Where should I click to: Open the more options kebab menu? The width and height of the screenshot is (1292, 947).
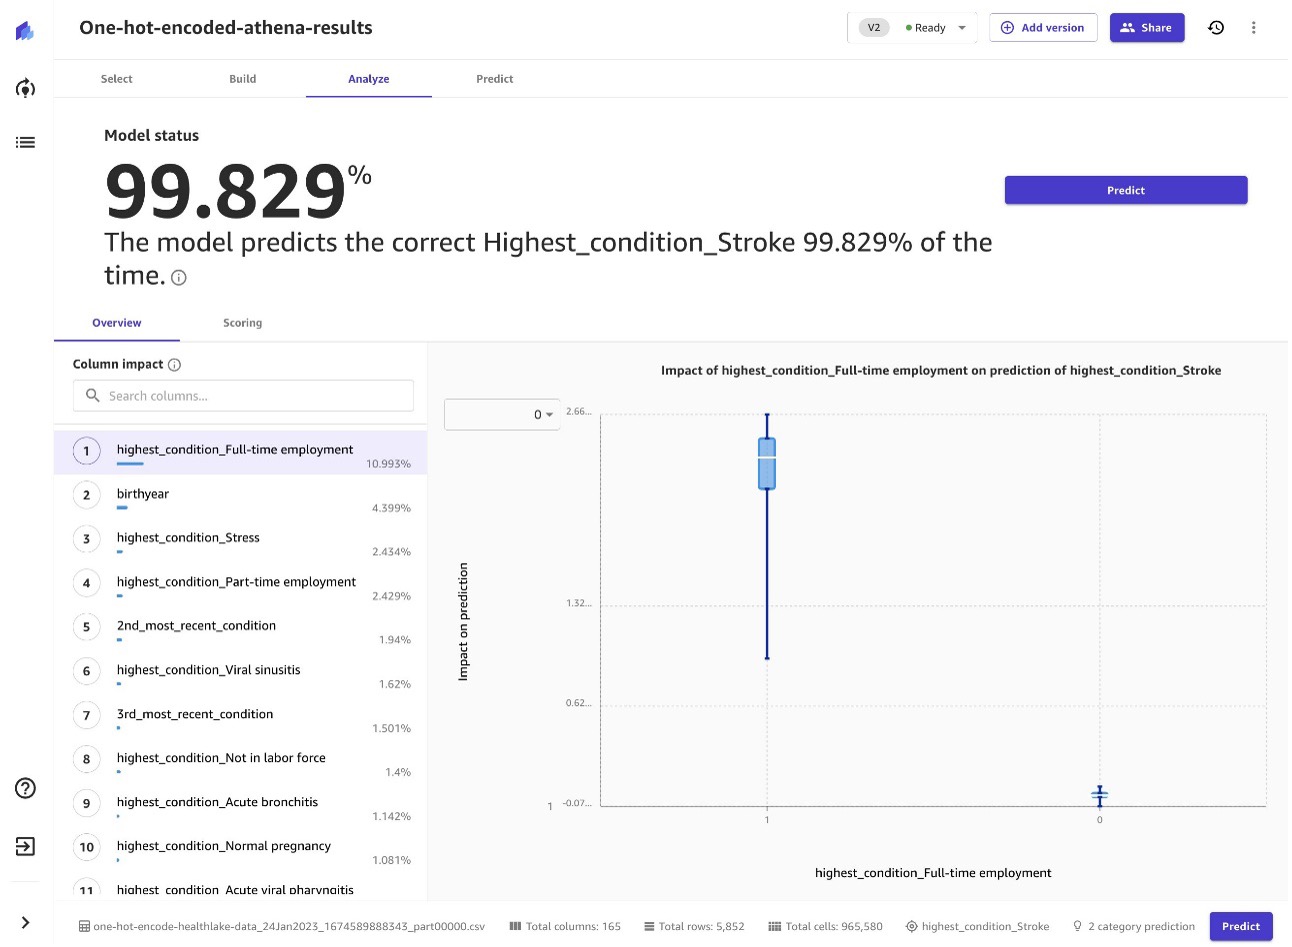[x=1253, y=28]
